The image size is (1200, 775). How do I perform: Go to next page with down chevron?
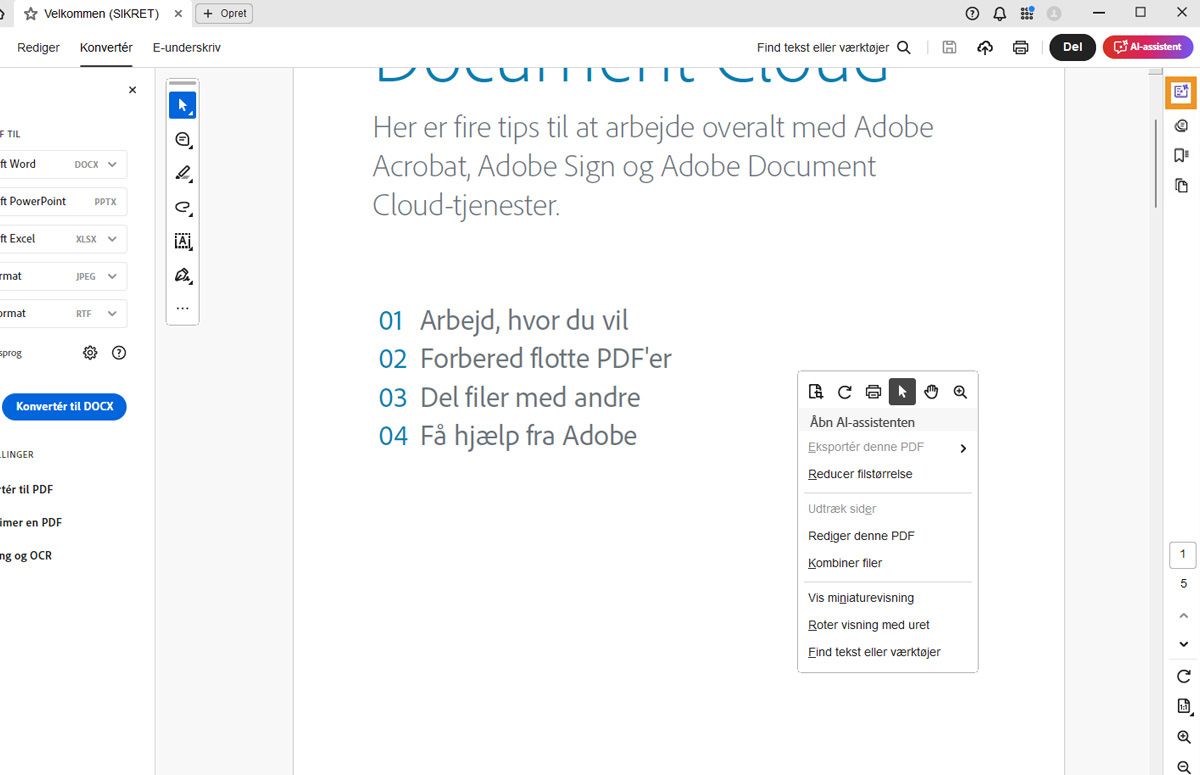(x=1183, y=645)
